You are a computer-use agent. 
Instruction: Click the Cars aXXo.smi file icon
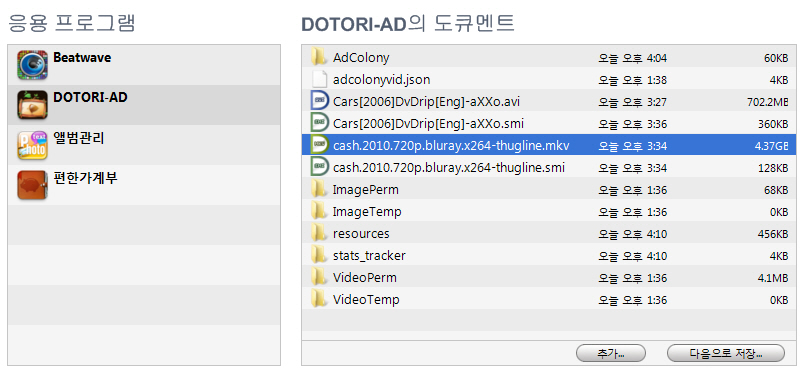319,123
